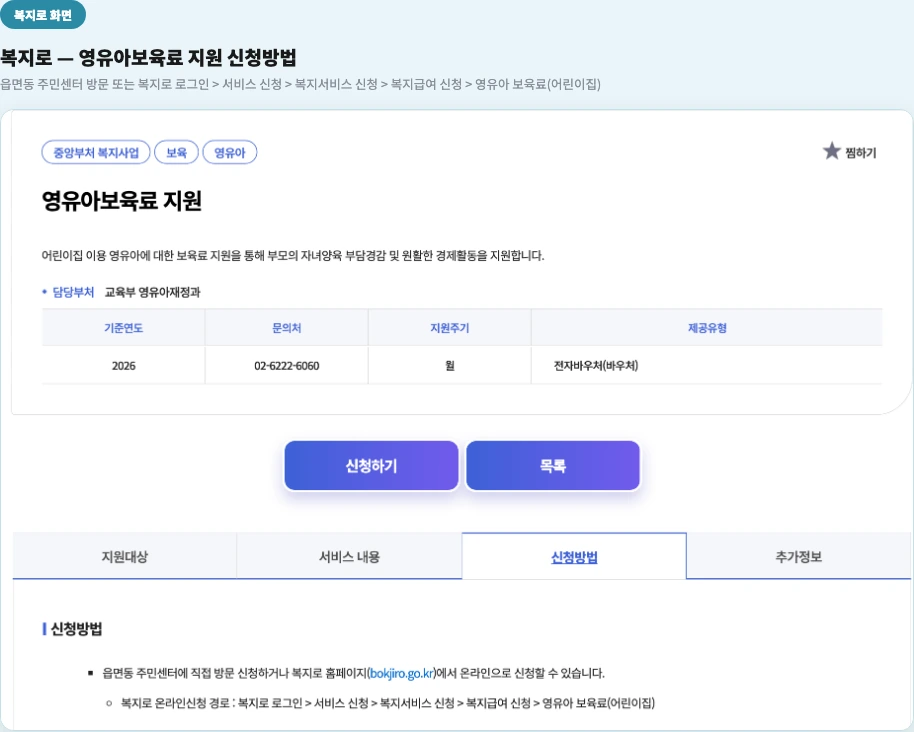The image size is (914, 732).
Task: Switch to the 서비스 내용 tab
Action: 349,557
